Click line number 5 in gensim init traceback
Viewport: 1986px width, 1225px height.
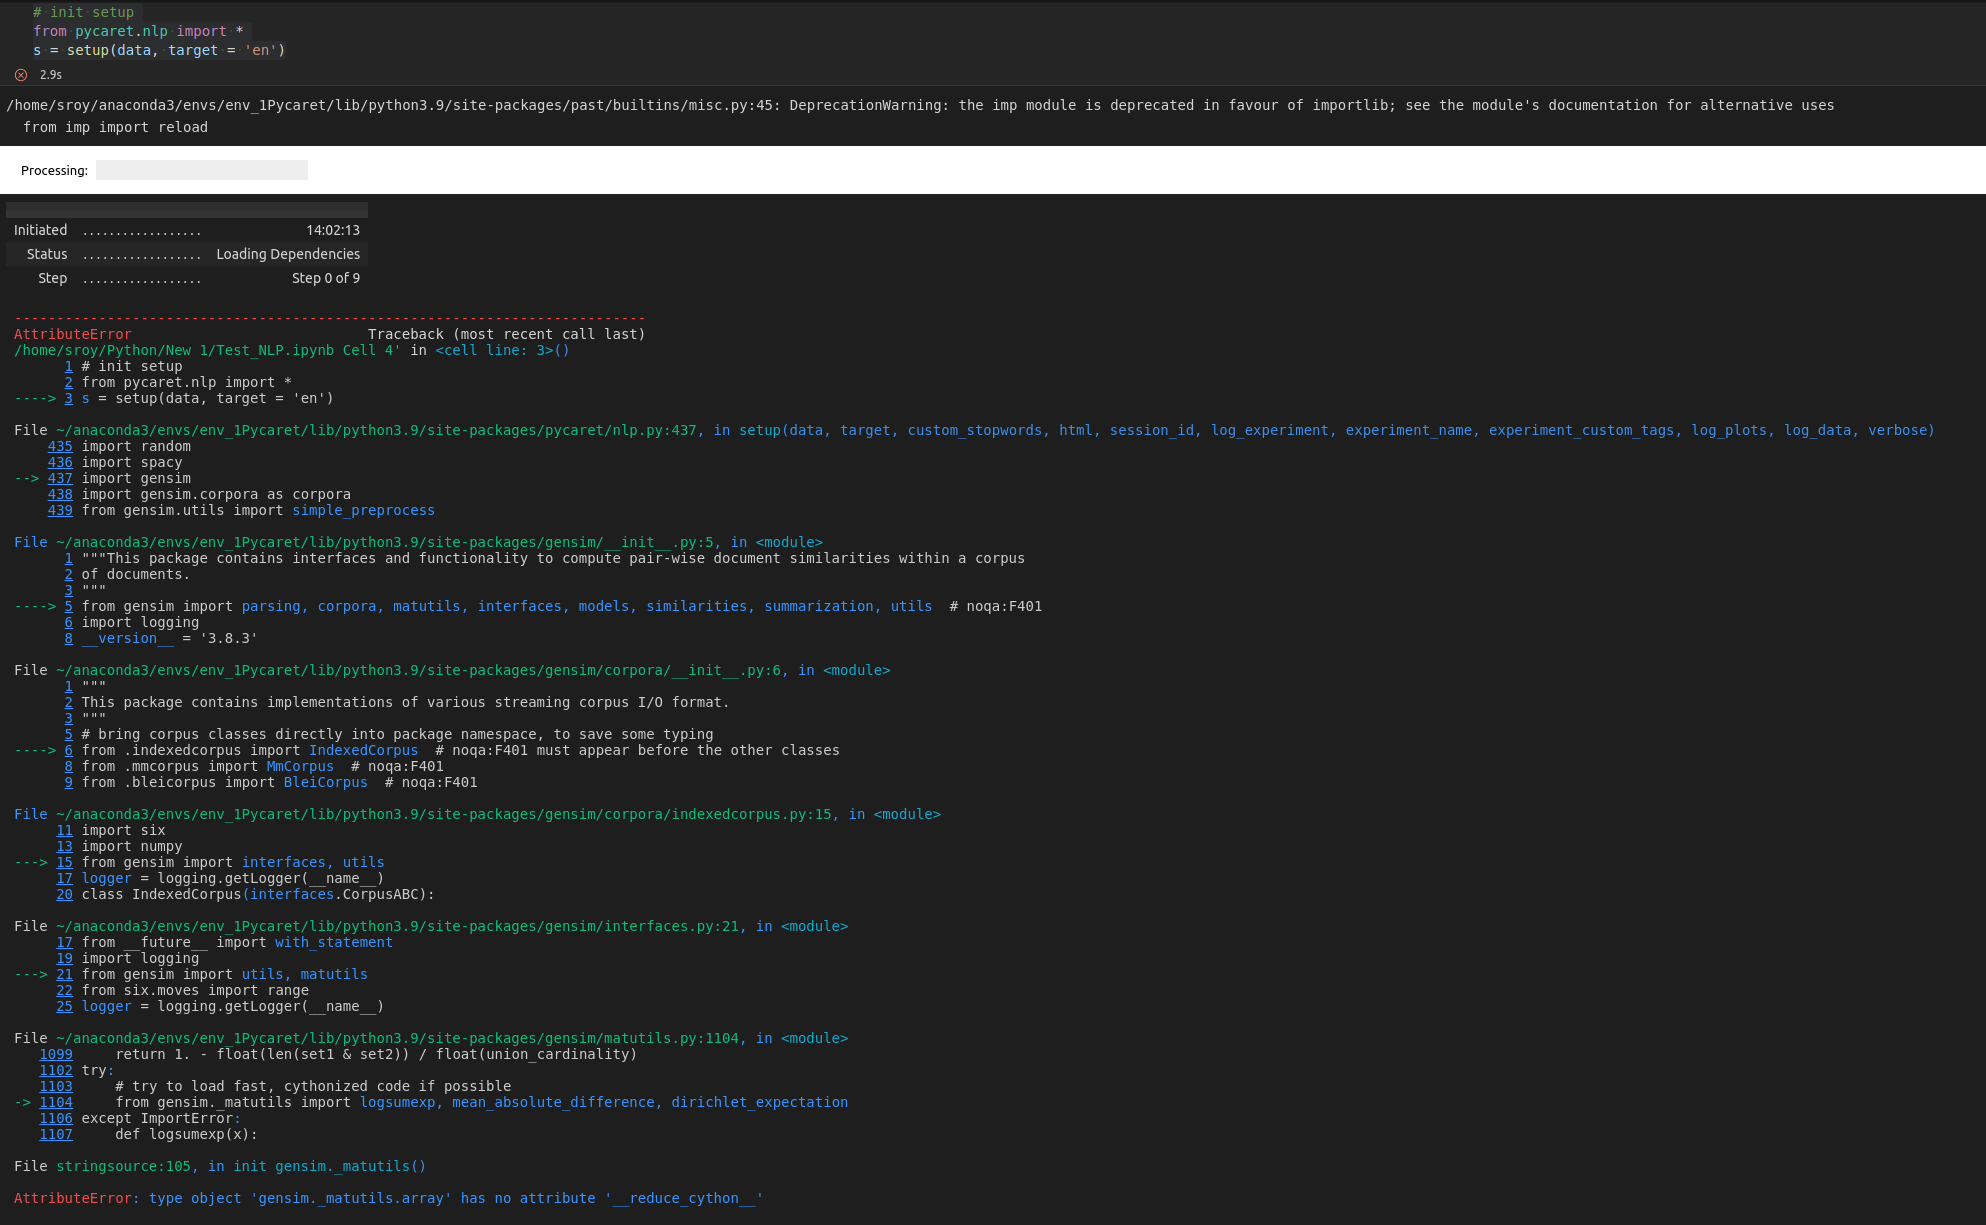click(68, 606)
